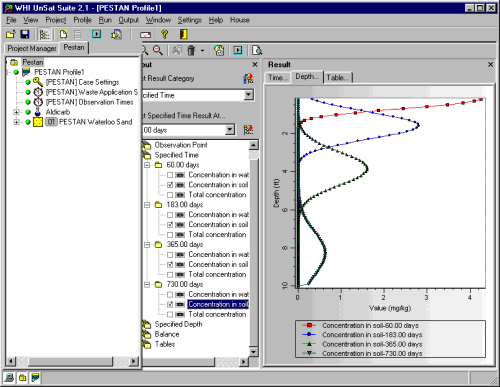Viewport: 500px width, 387px height.
Task: Click the run model play icon
Action: (x=97, y=34)
